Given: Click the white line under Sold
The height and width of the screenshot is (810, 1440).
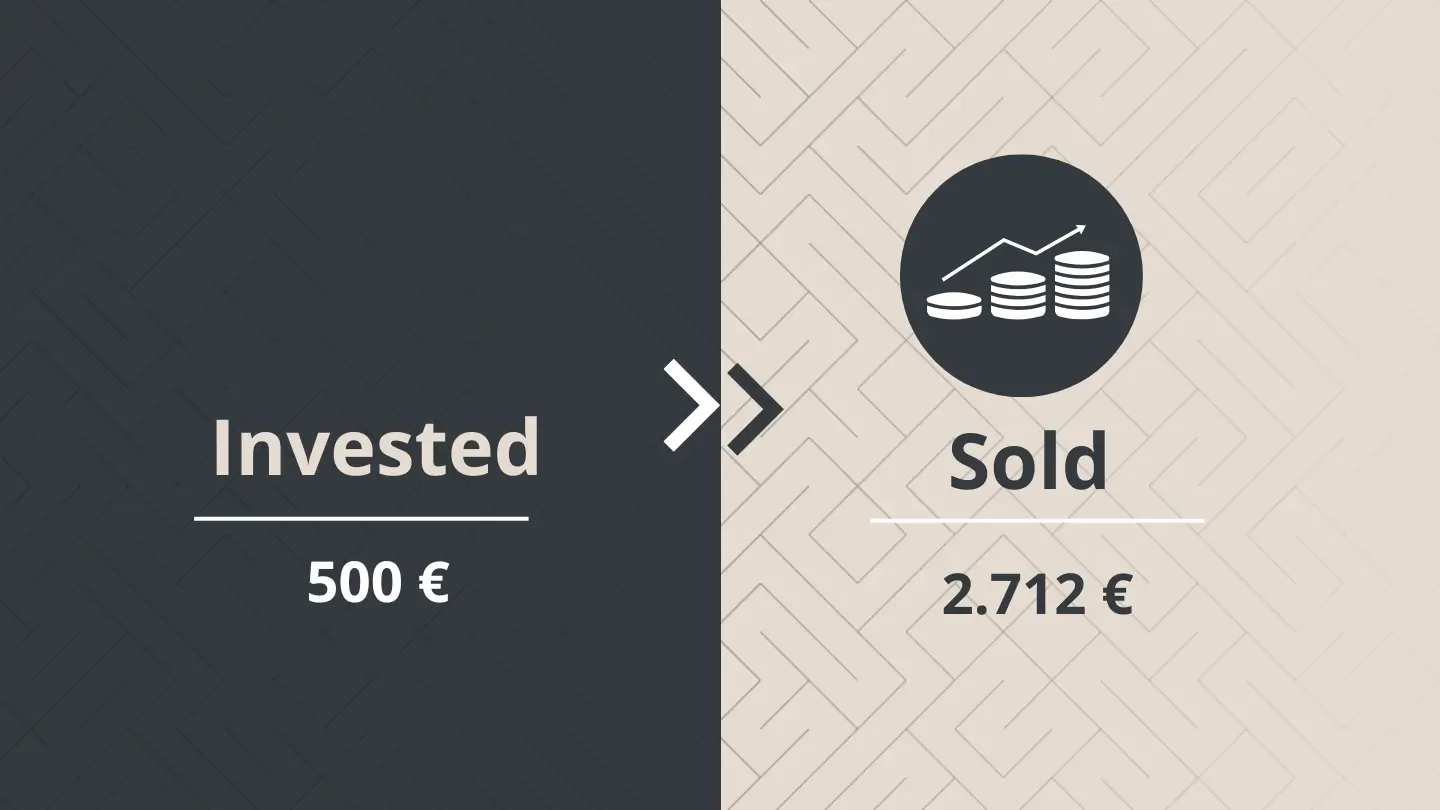Looking at the screenshot, I should point(1037,521).
